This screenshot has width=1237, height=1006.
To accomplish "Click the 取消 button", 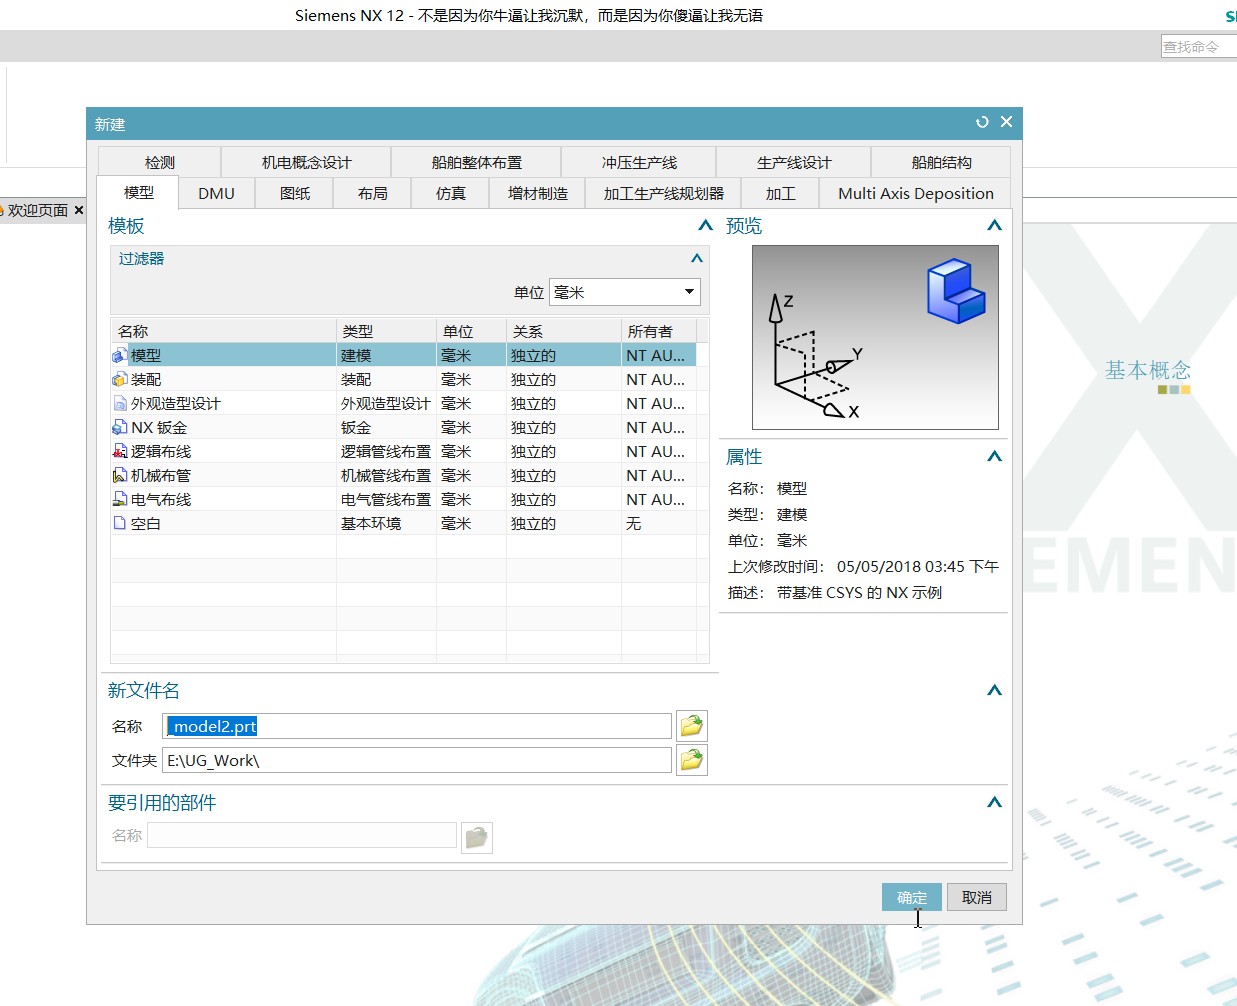I will [977, 897].
